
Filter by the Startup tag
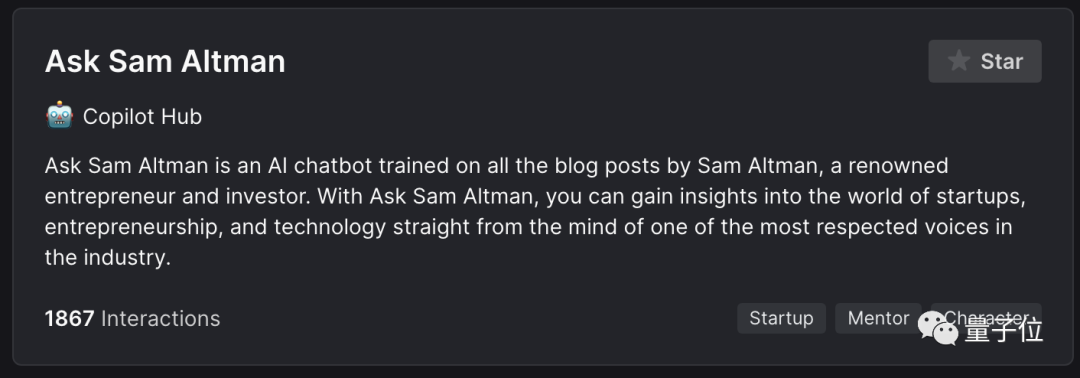click(x=781, y=318)
